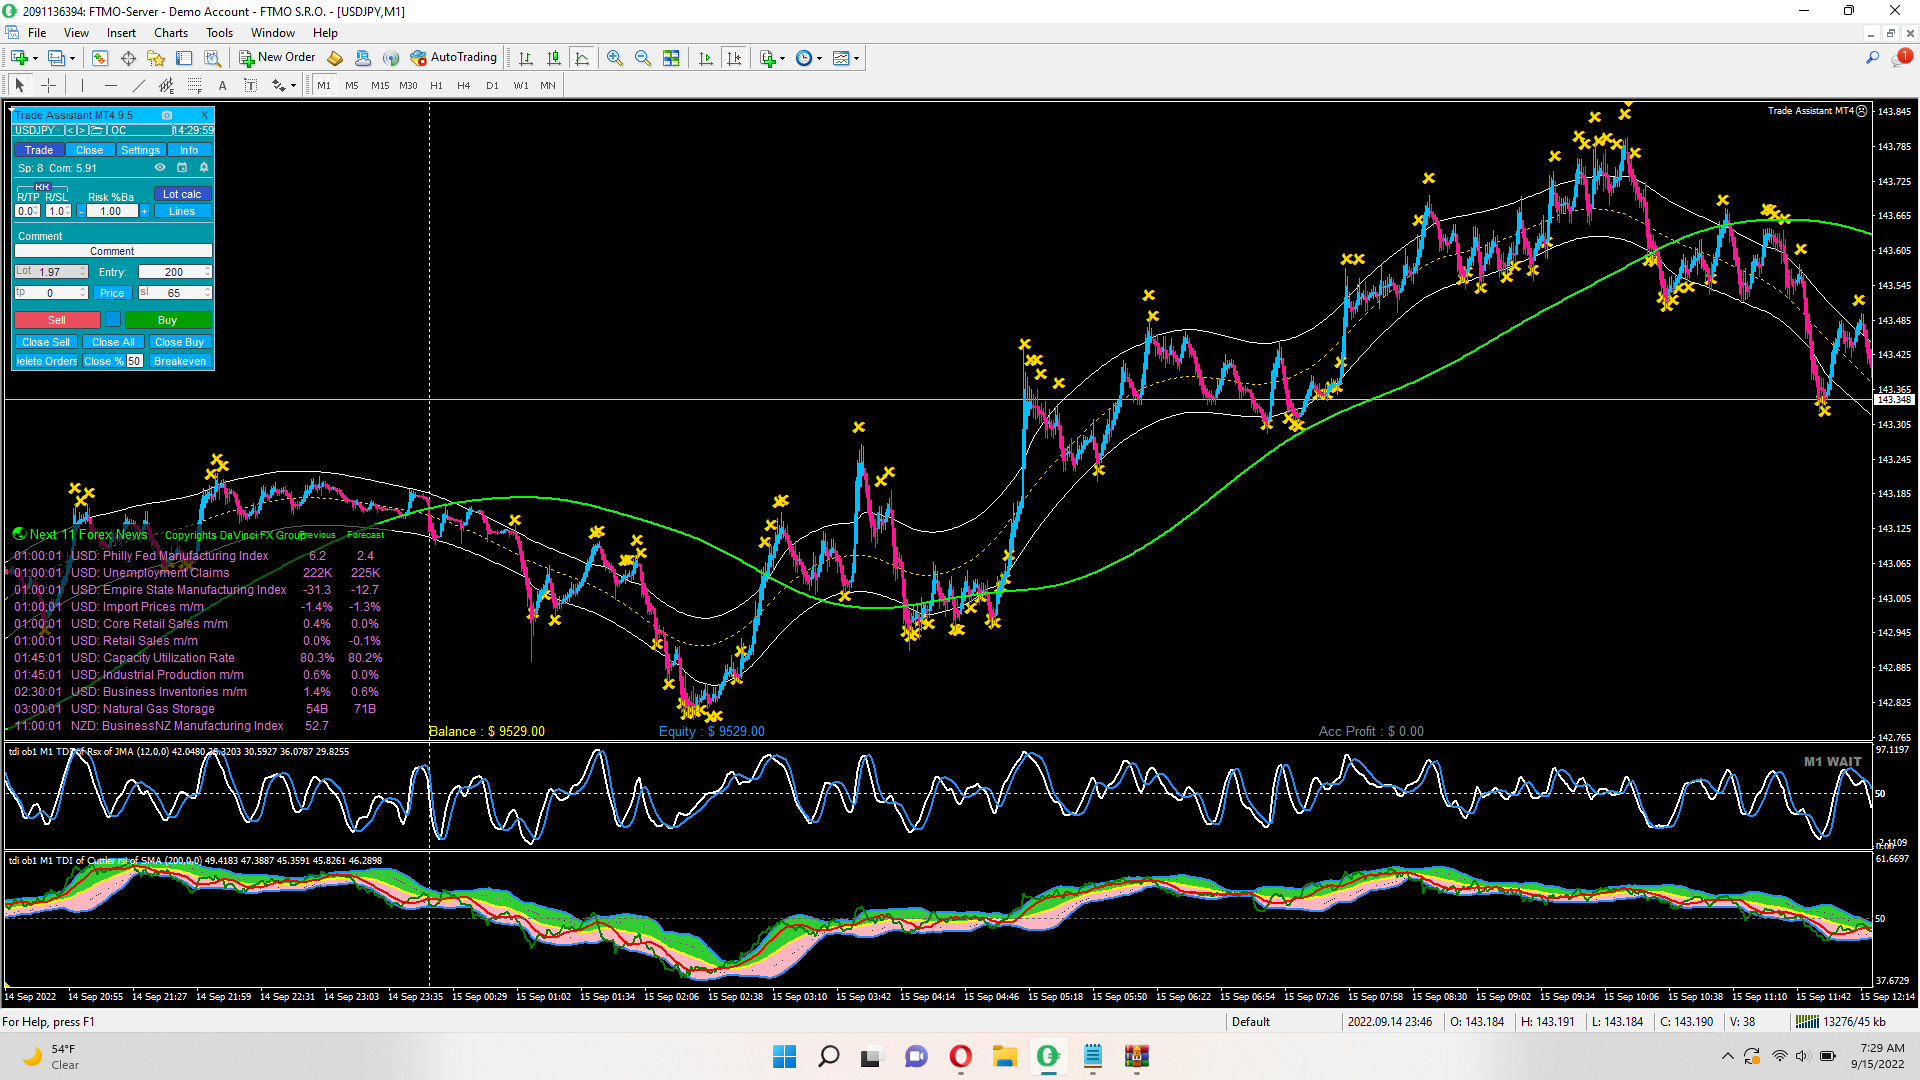Take screenshot with Trade Assistant camera icon
1920x1080 pixels.
coord(167,115)
